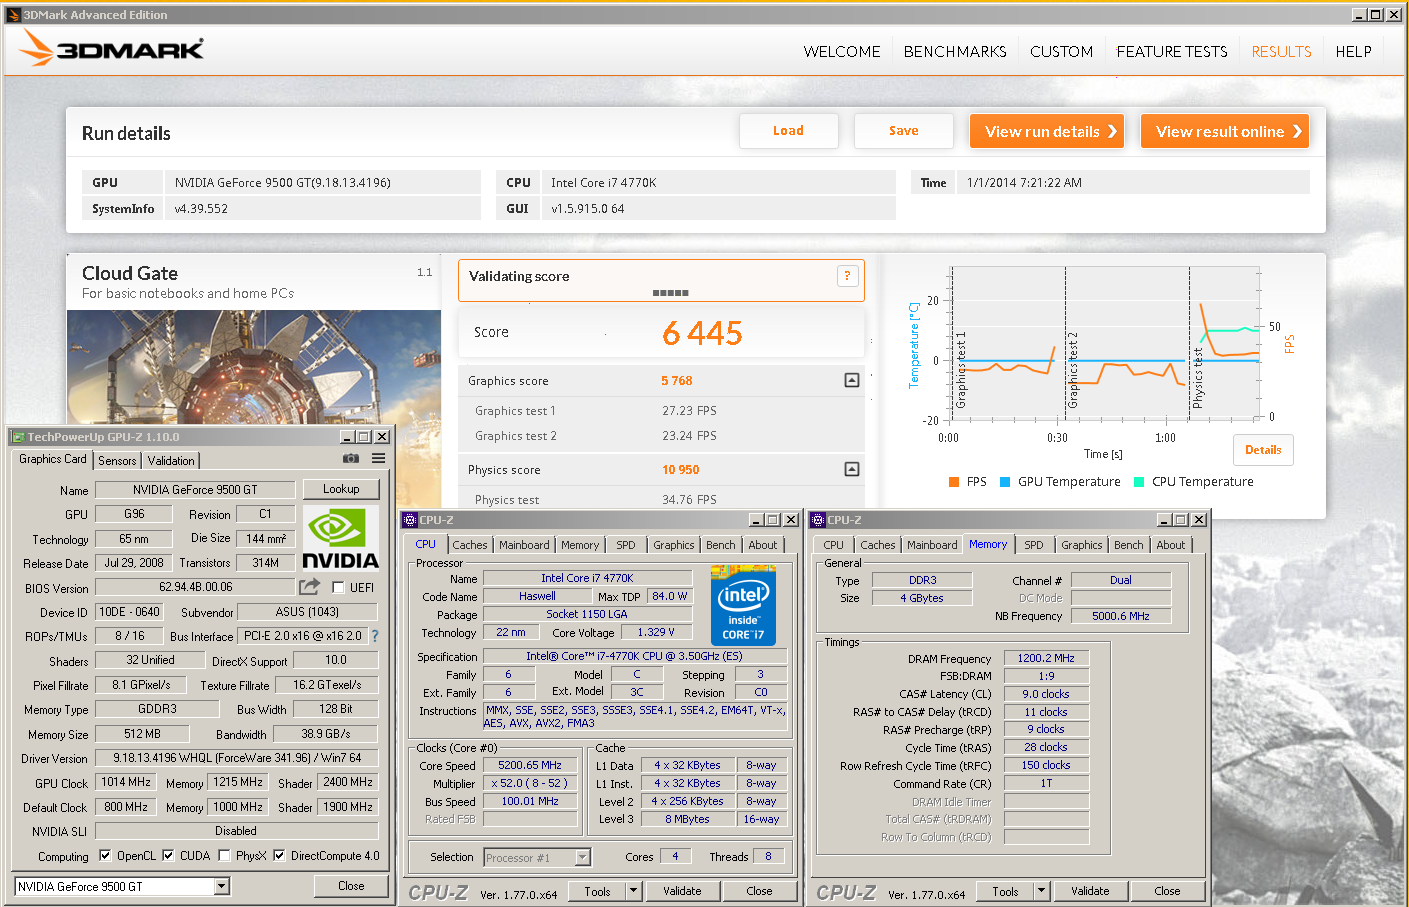Click the GPU-Z title bar app icon
Screen dimensions: 1409x907
click(18, 437)
